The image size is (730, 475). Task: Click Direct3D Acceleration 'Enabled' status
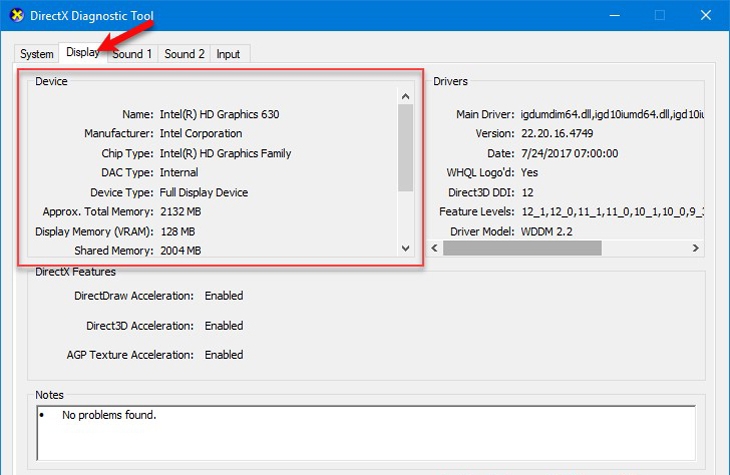[224, 326]
